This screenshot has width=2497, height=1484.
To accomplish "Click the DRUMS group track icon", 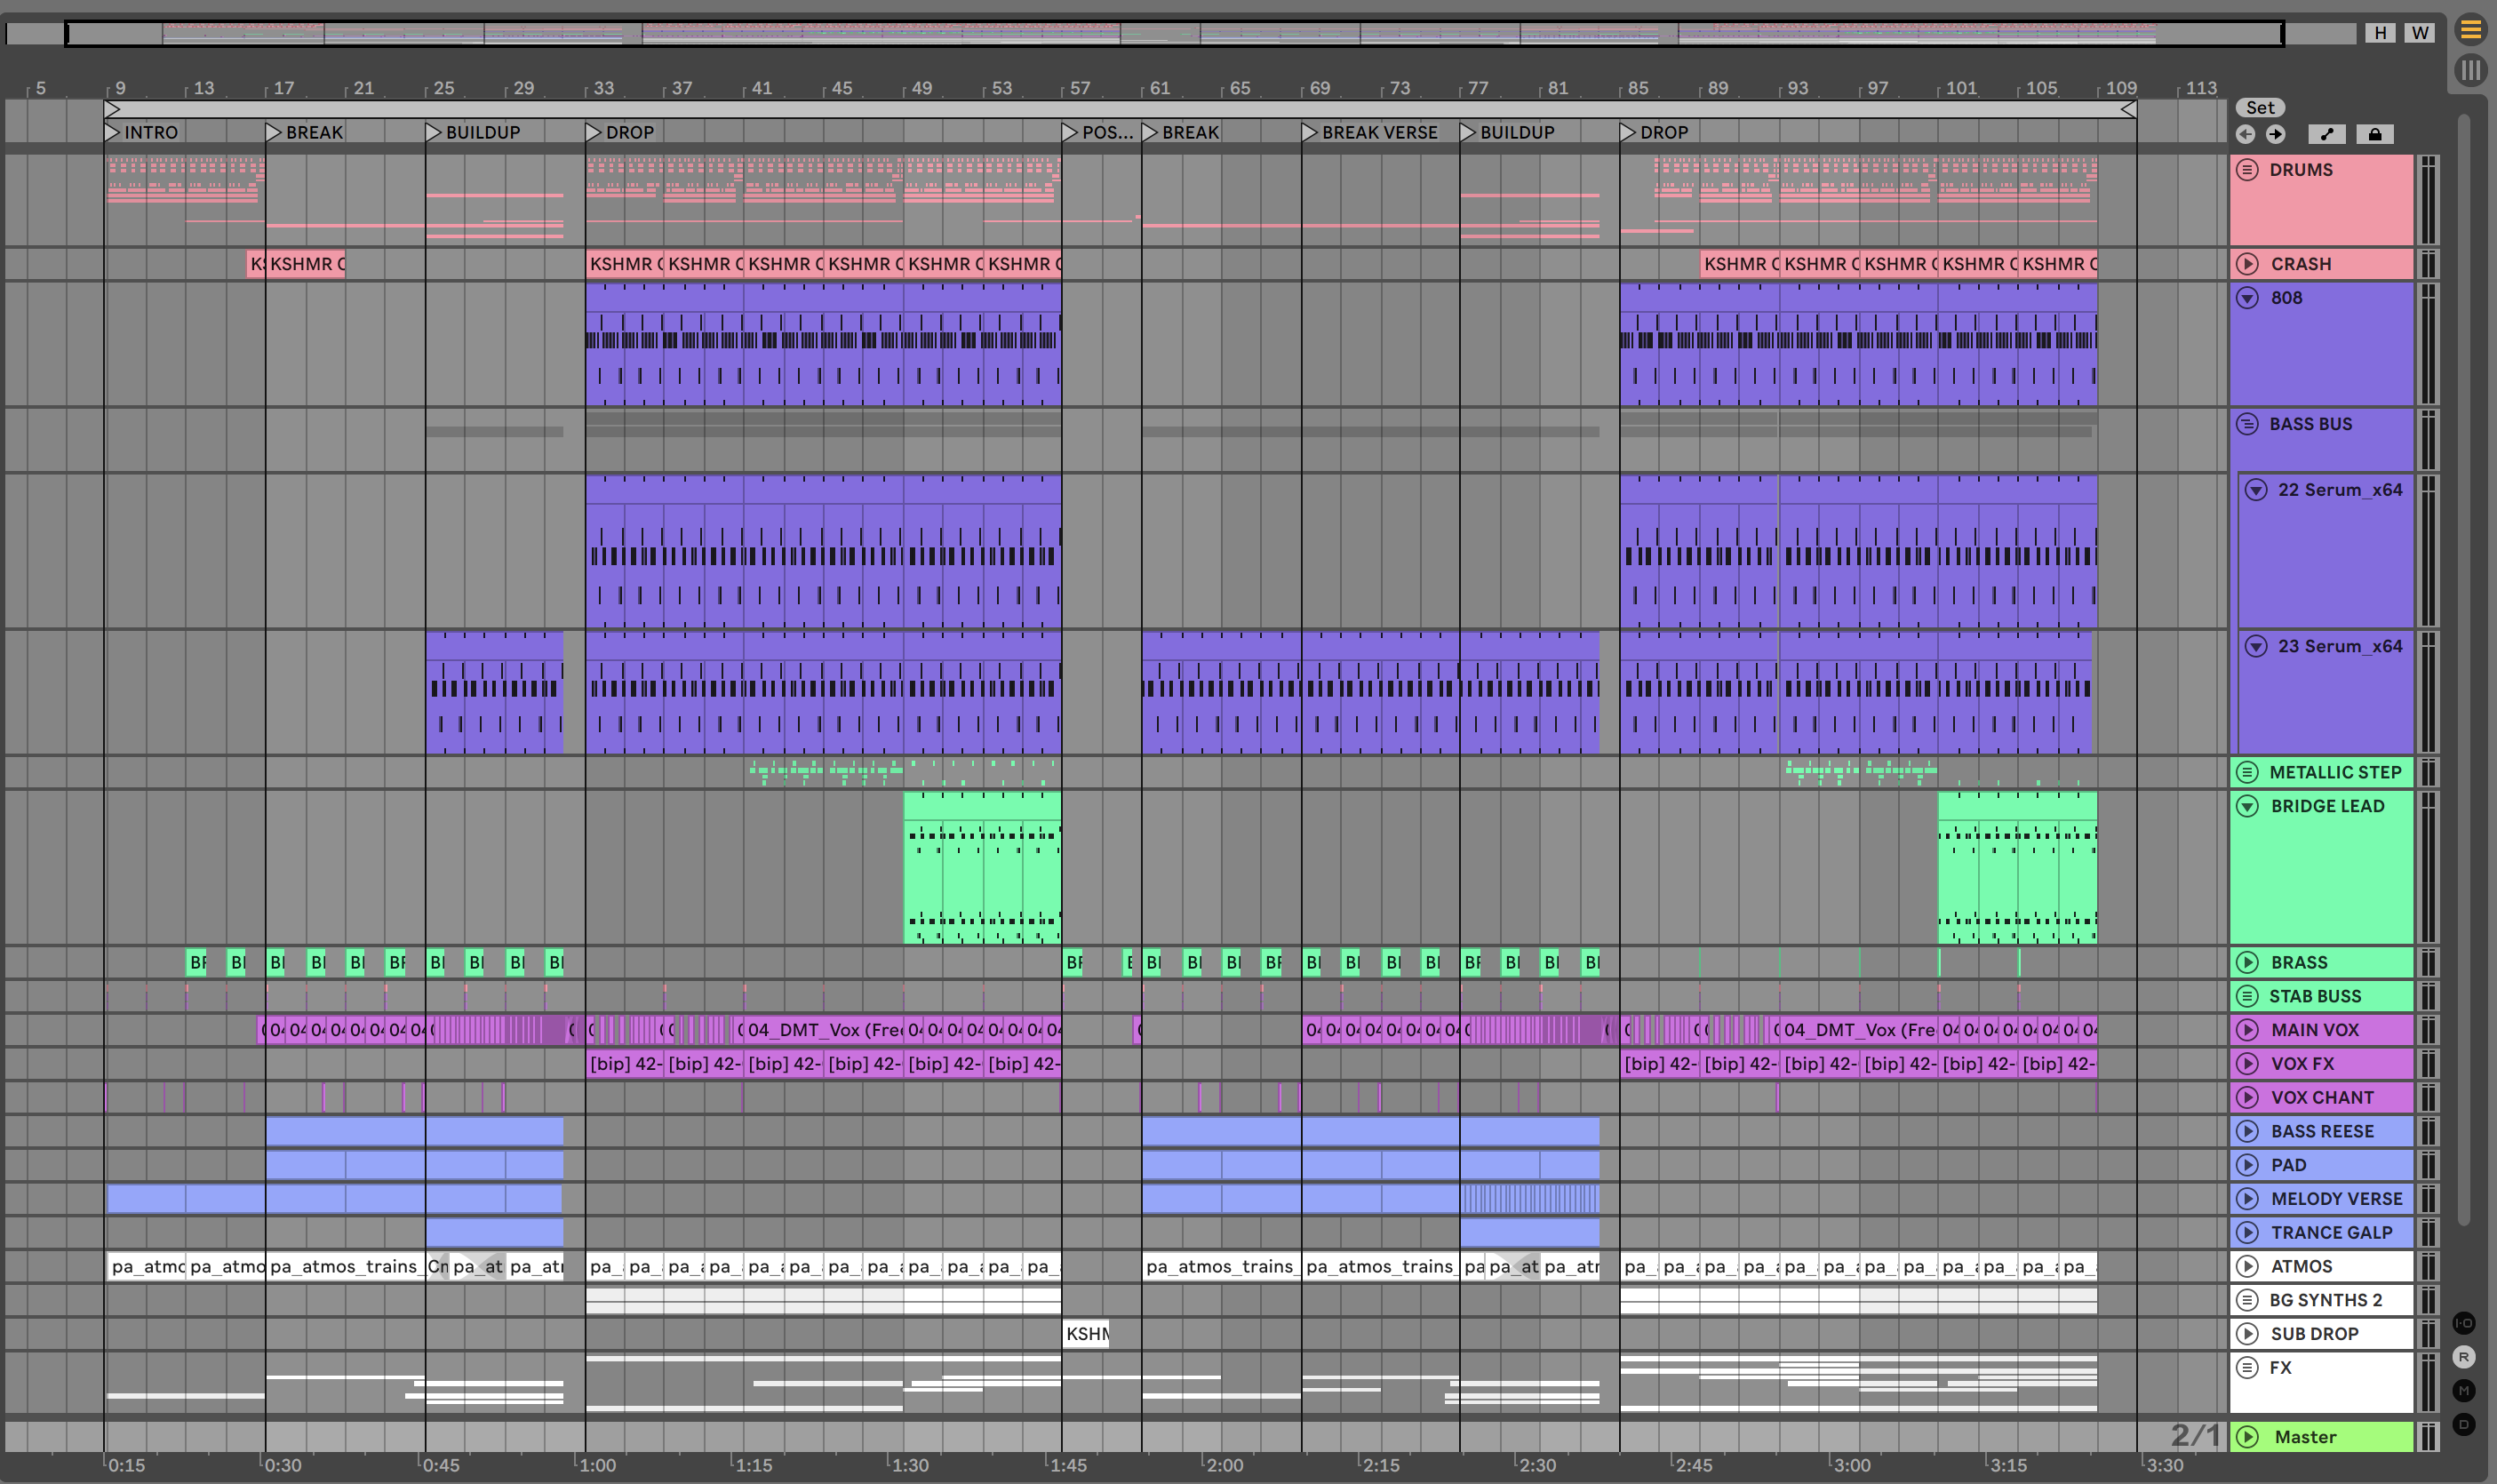I will 2247,170.
